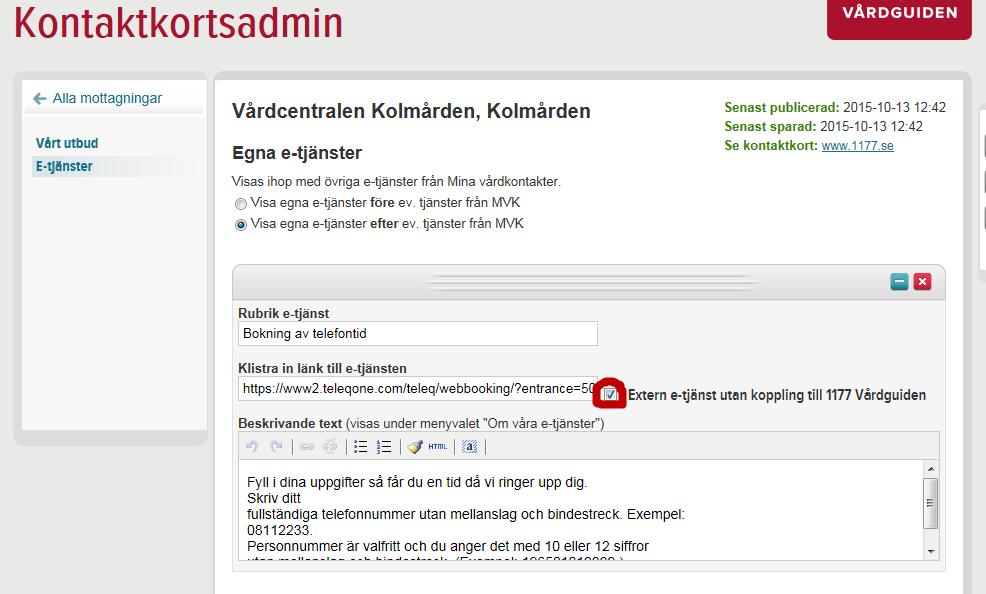Click 'Klistra in länk till e-tjänsten' label

point(323,368)
